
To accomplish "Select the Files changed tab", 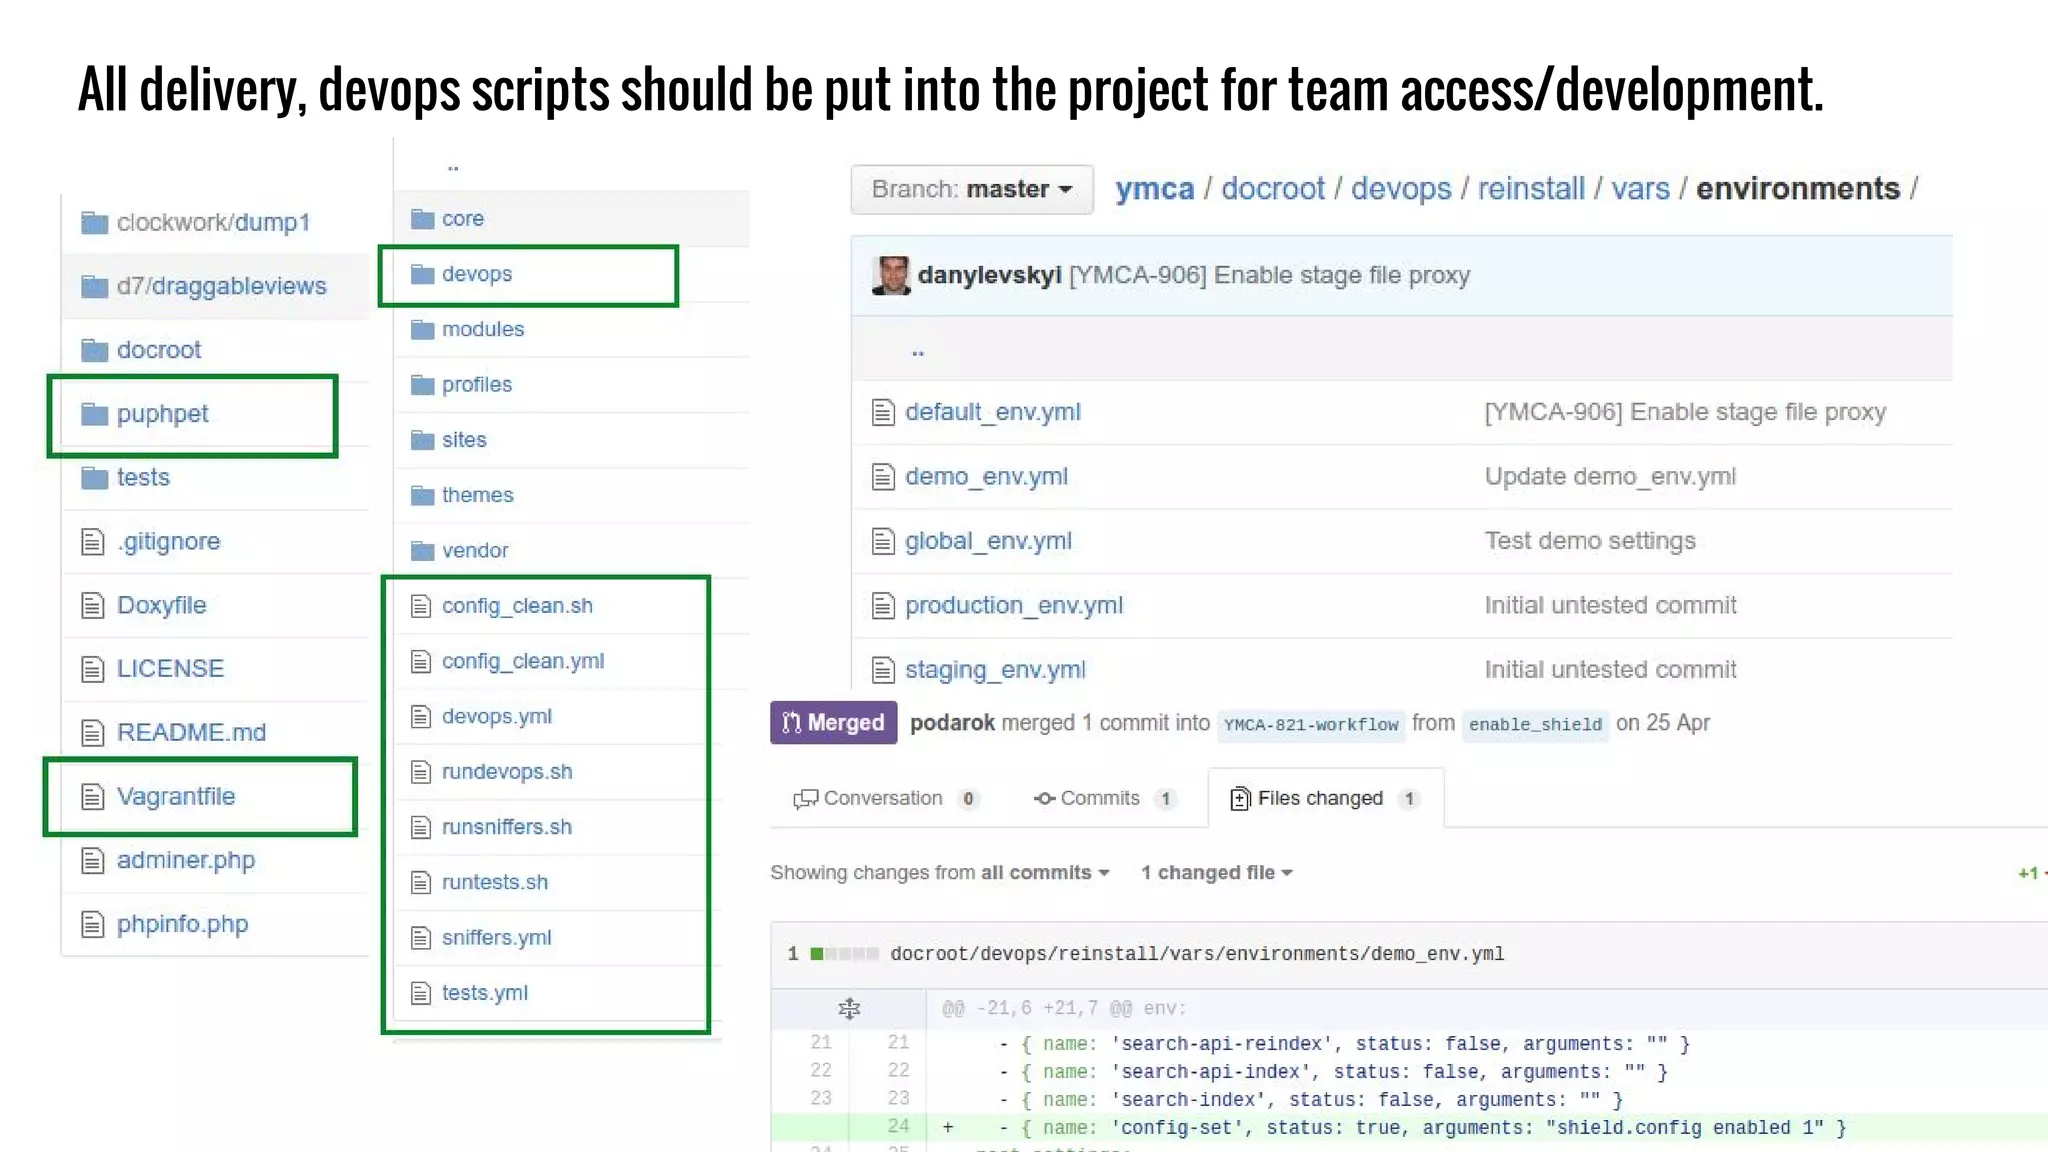I will pos(1320,798).
